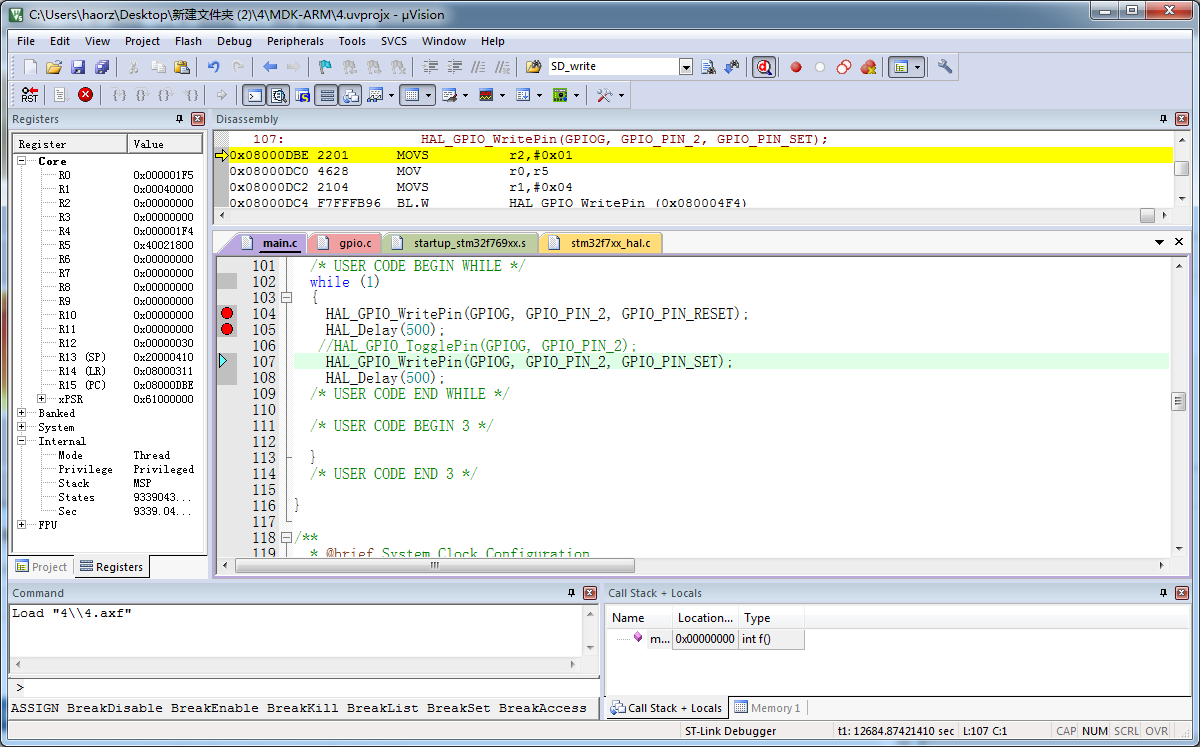Navigate backwards with the blue arrow
Screen dimensions: 1200x747
270,67
